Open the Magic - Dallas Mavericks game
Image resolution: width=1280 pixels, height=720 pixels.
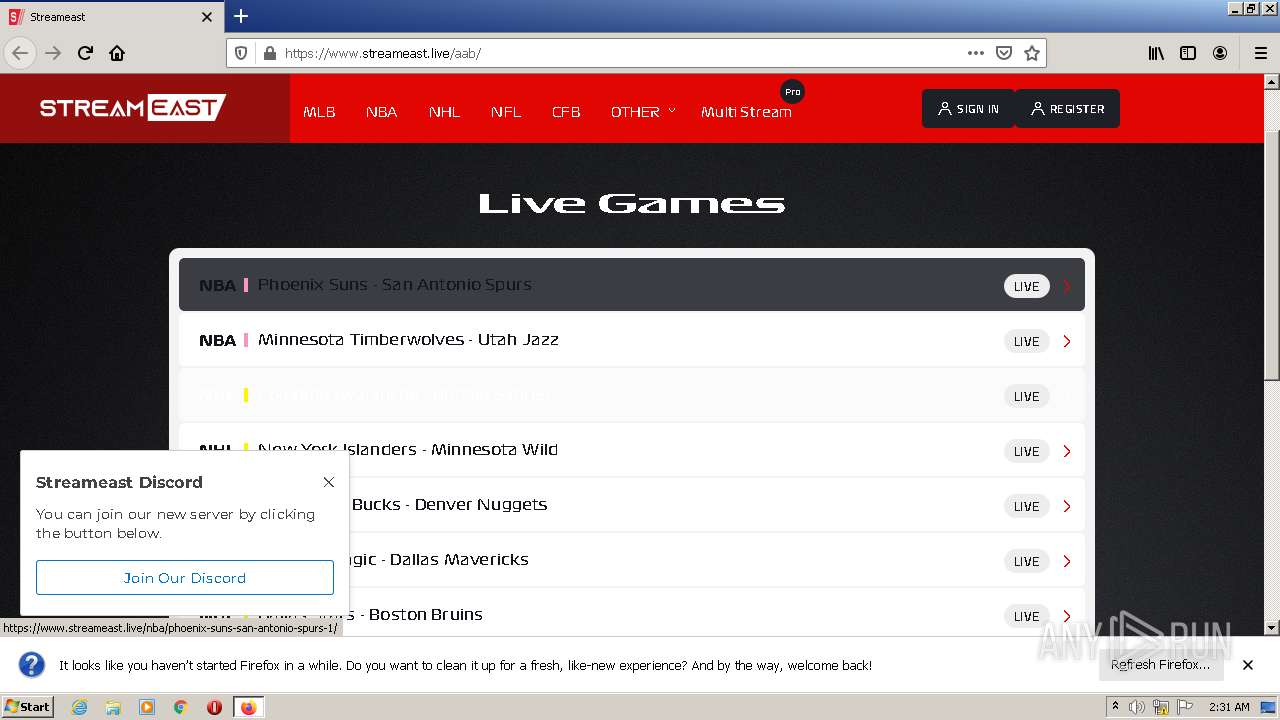click(x=632, y=560)
